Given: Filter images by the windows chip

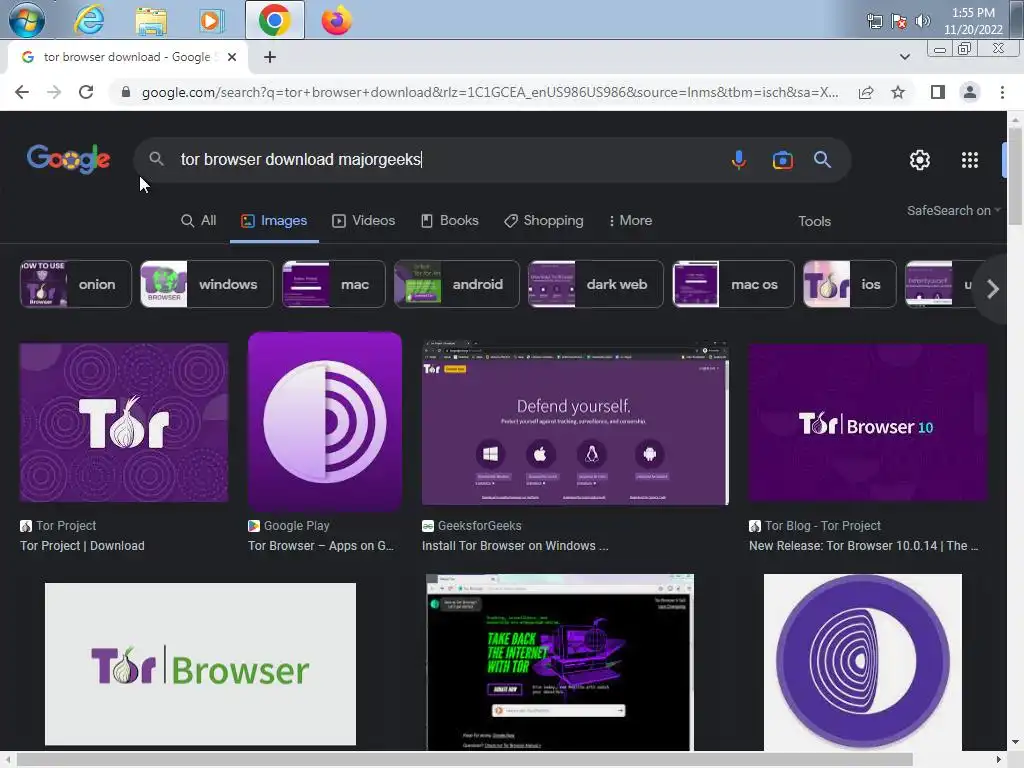Looking at the screenshot, I should 206,284.
